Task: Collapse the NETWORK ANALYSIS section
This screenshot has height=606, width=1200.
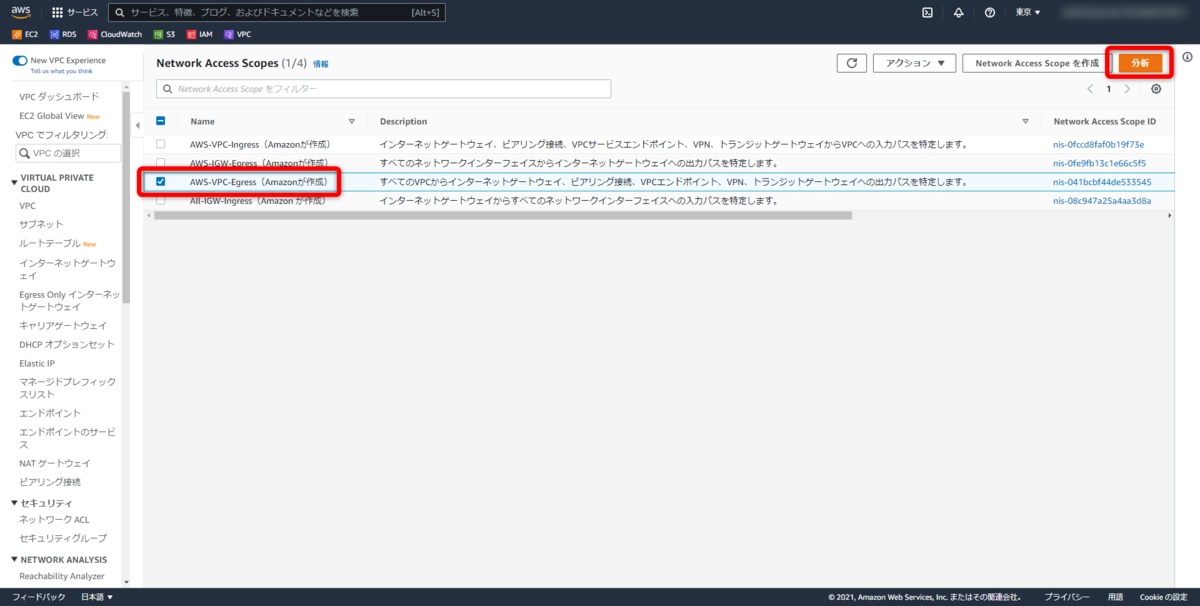Action: click(14, 560)
